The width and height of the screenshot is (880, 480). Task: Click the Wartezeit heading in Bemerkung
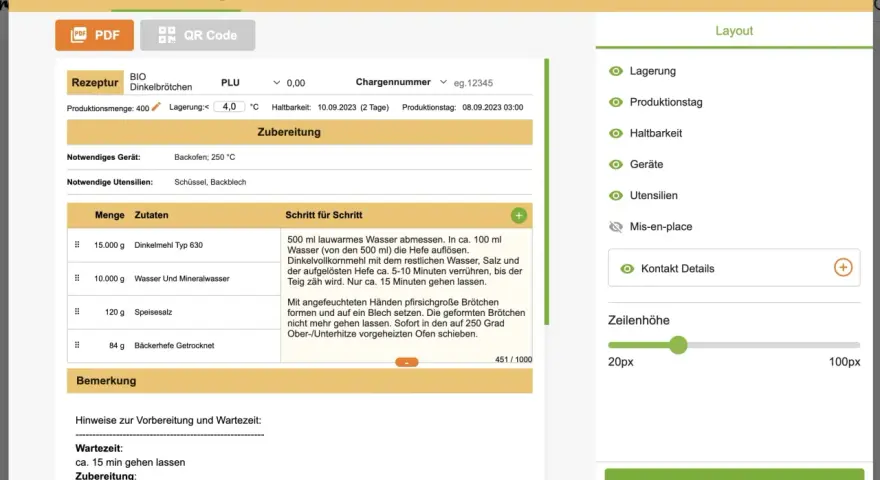(99, 448)
